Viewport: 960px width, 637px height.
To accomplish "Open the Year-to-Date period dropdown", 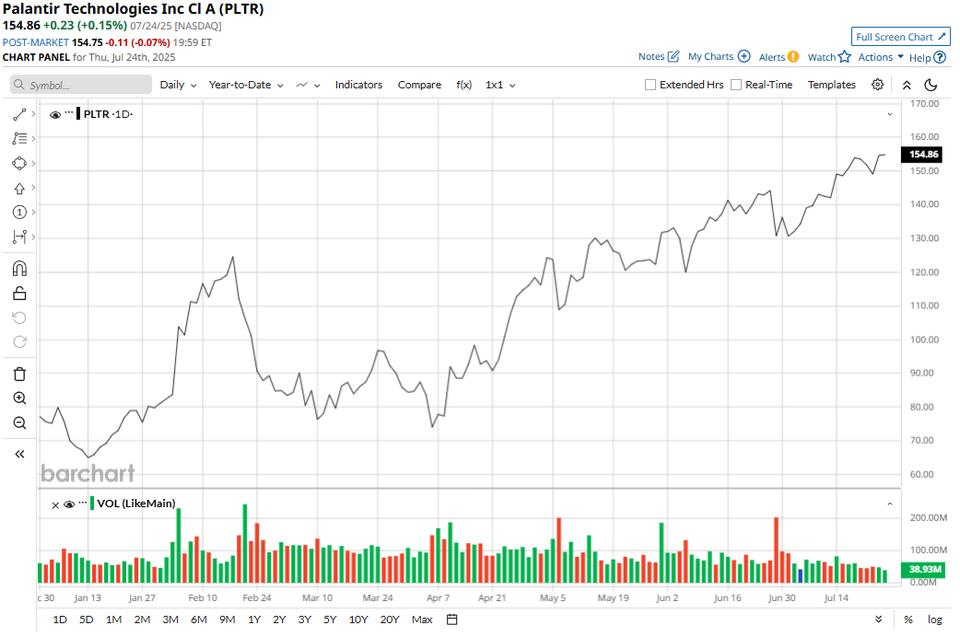I will (246, 85).
